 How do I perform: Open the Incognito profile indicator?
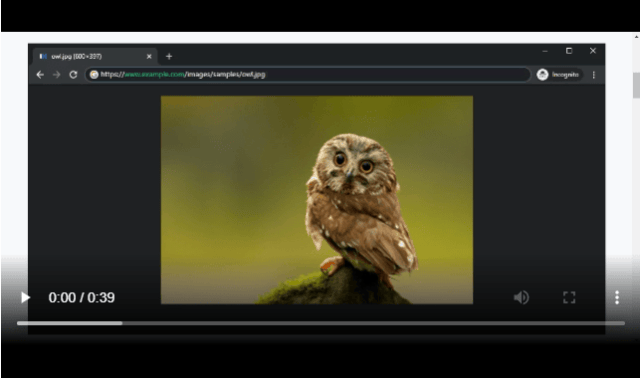pos(559,75)
